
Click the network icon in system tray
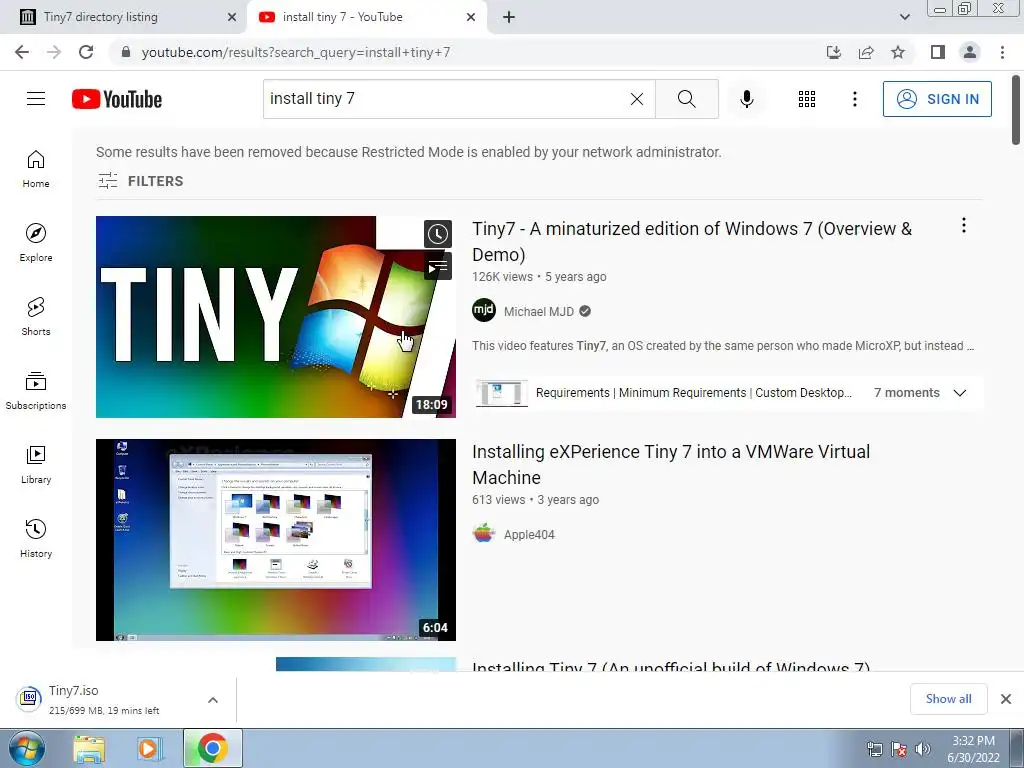(x=874, y=749)
